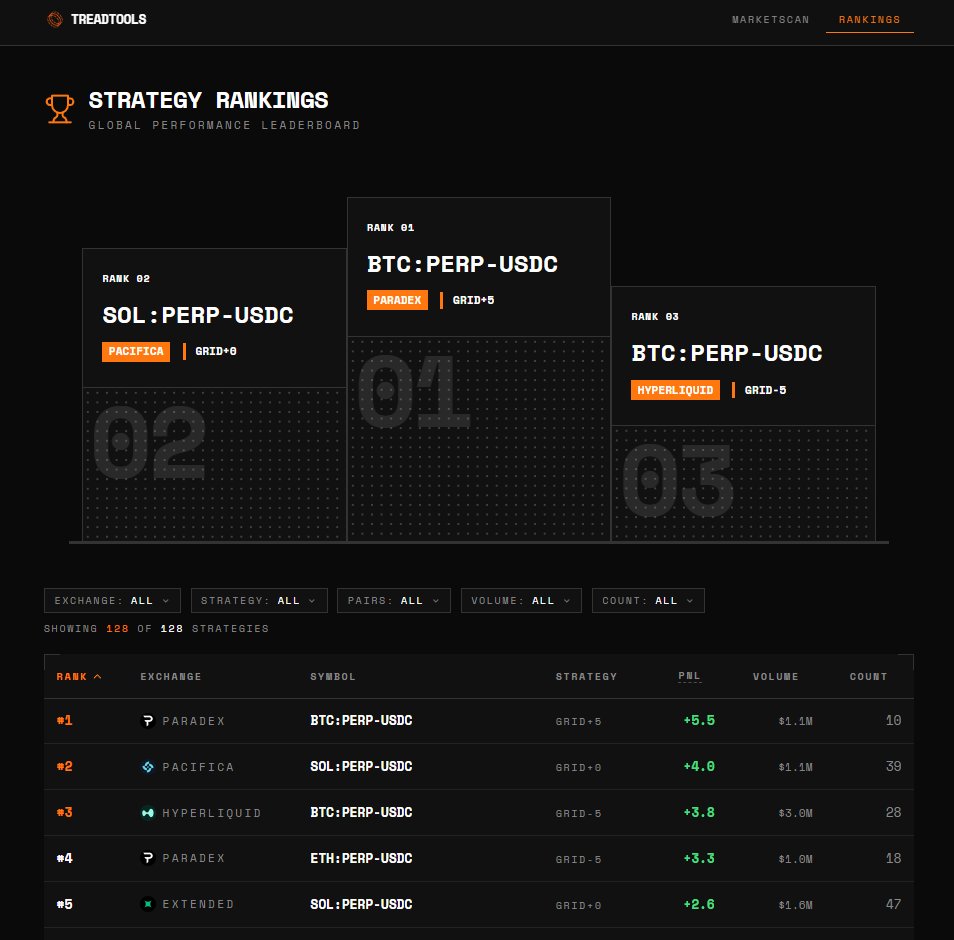The height and width of the screenshot is (940, 954).
Task: Click the Hyperliquid icon in row #3
Action: tap(147, 813)
